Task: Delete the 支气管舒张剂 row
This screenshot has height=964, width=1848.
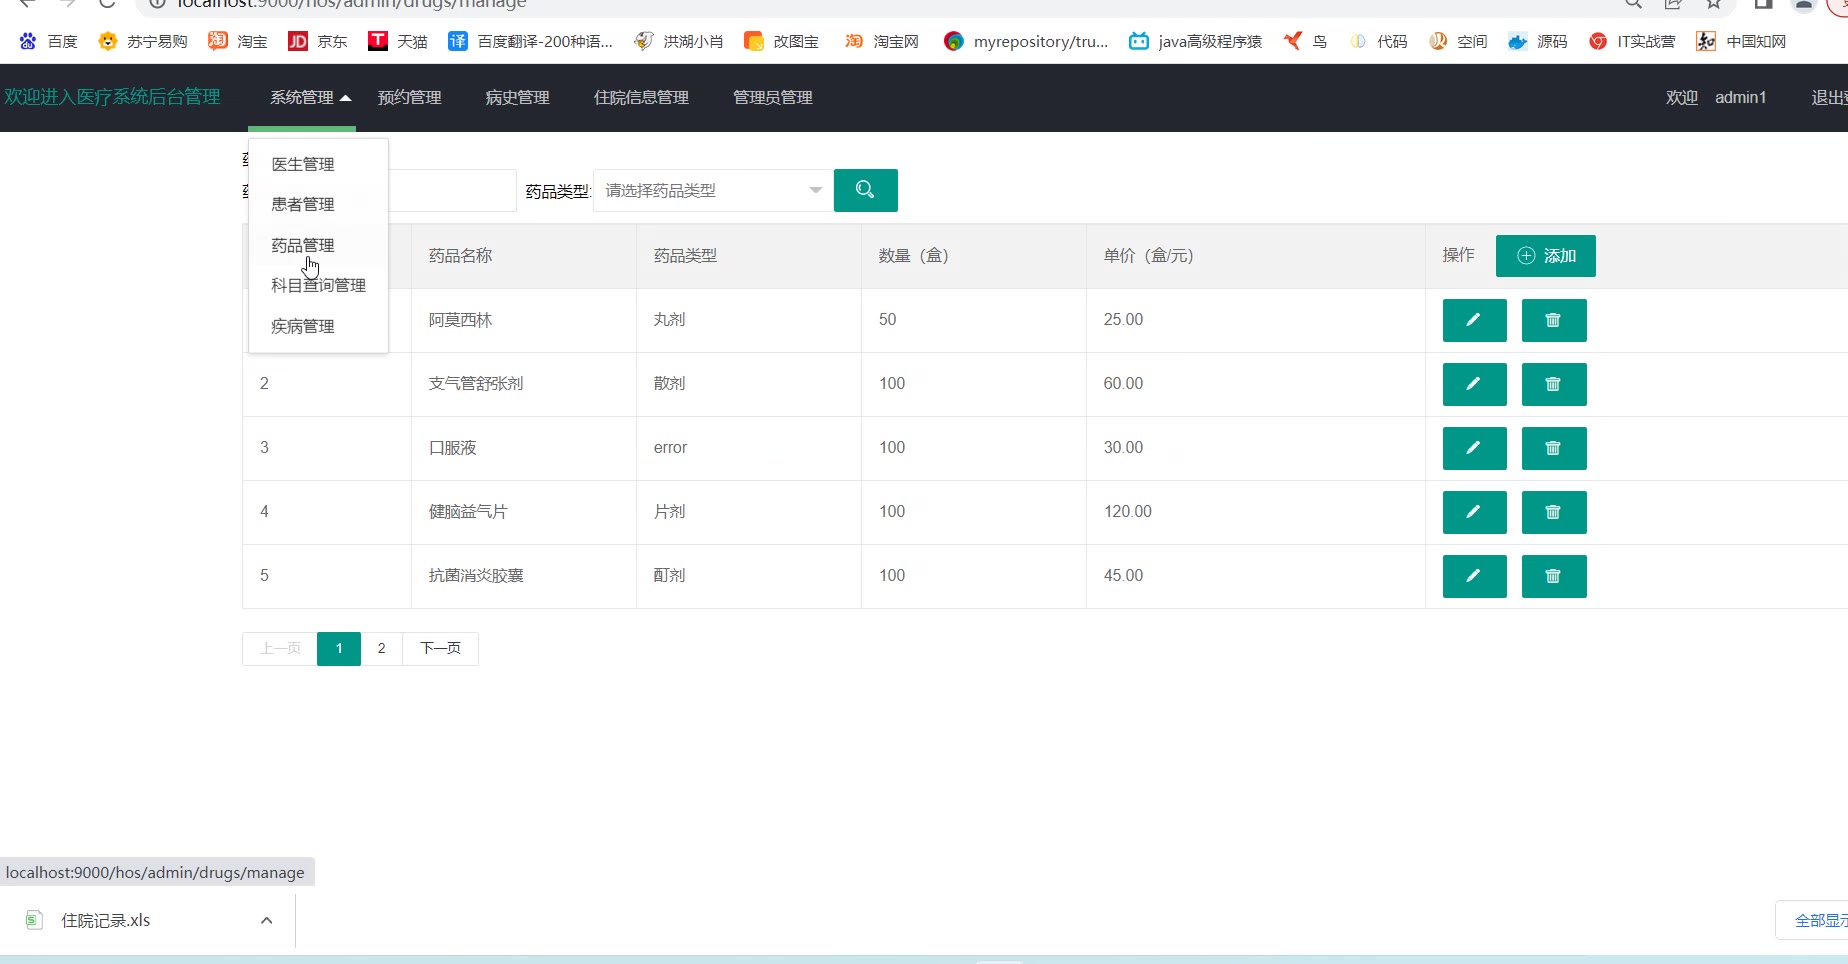Action: click(1553, 384)
